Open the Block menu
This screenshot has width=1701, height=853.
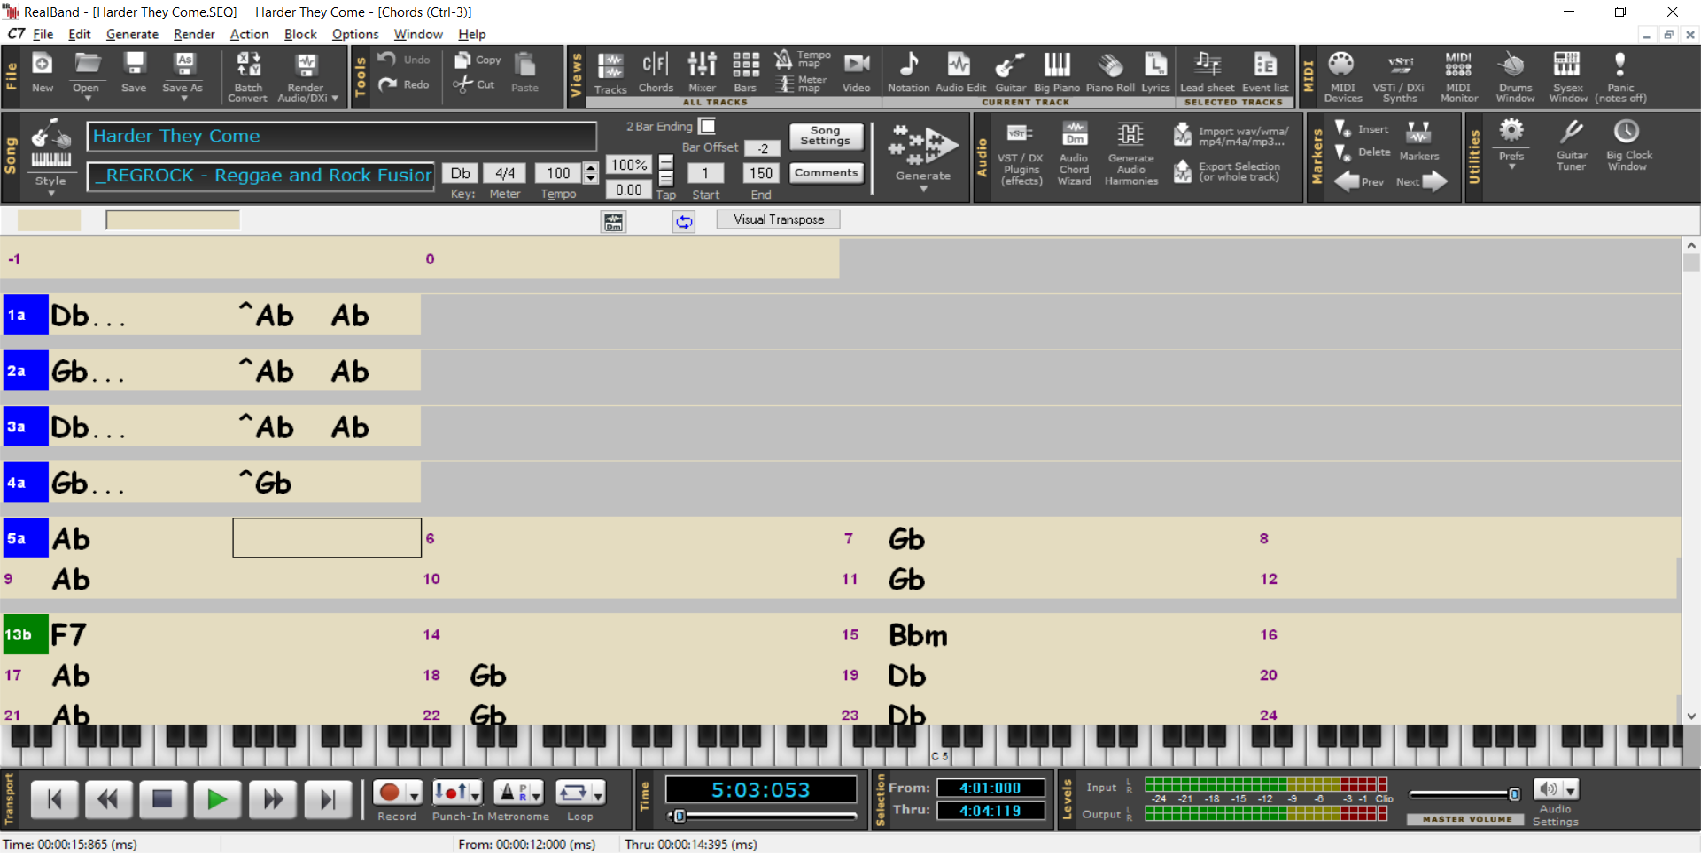300,34
